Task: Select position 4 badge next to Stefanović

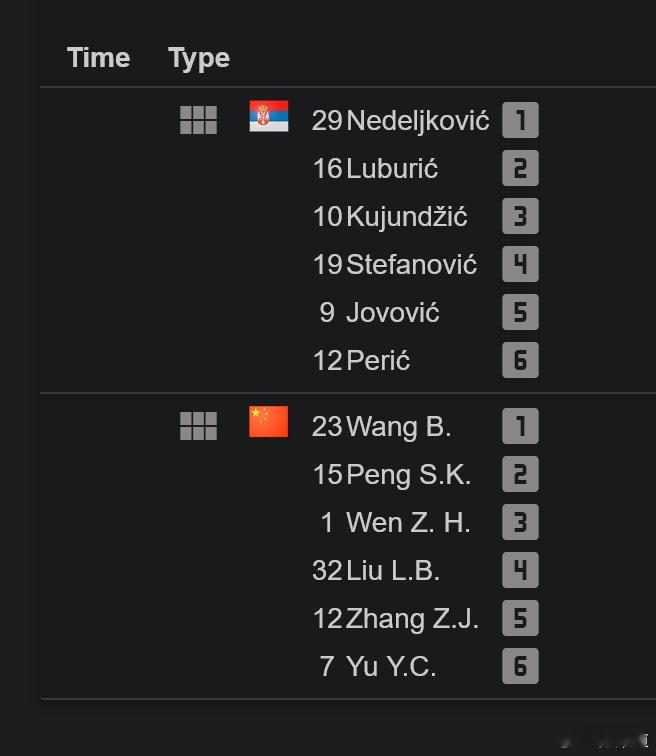Action: (520, 264)
